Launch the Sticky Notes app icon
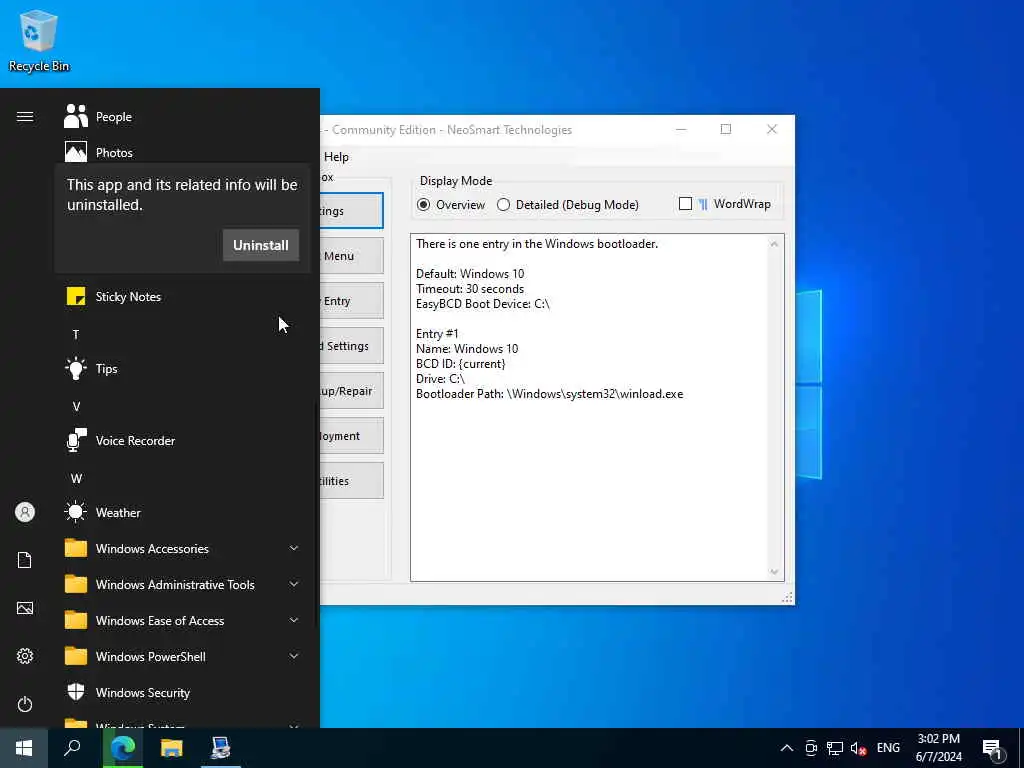Image resolution: width=1024 pixels, height=768 pixels. pos(76,296)
